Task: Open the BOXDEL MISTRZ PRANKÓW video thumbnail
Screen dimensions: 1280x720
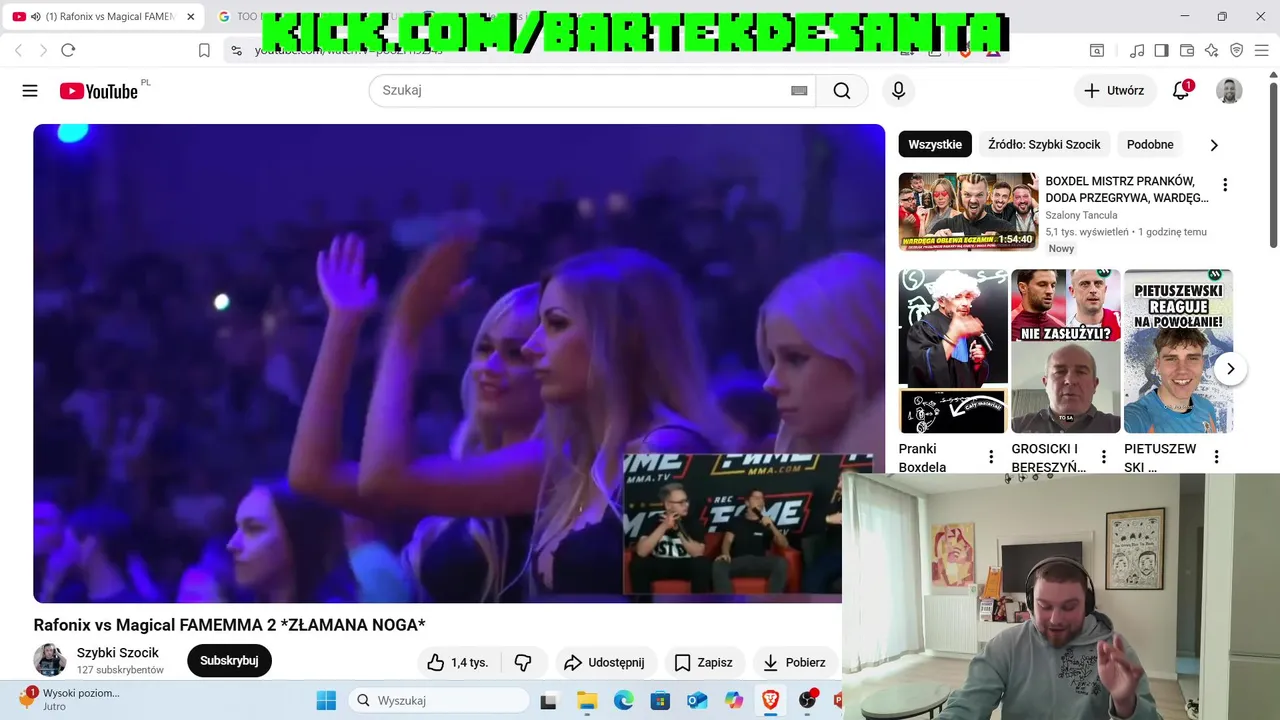Action: pos(968,211)
